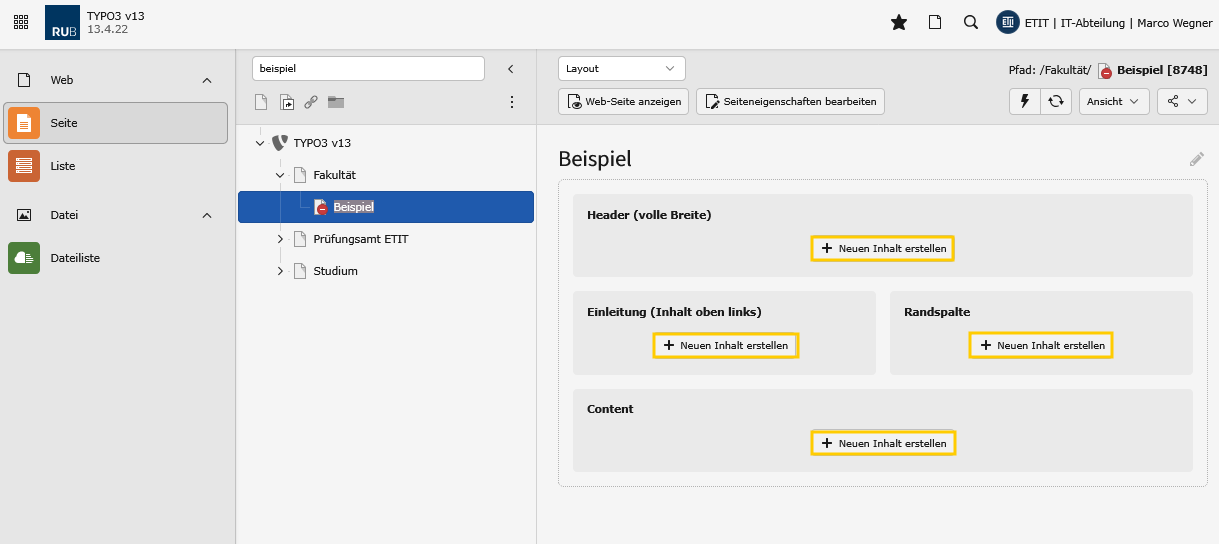
Task: Open the three-dot page tree options menu
Action: coord(511,102)
